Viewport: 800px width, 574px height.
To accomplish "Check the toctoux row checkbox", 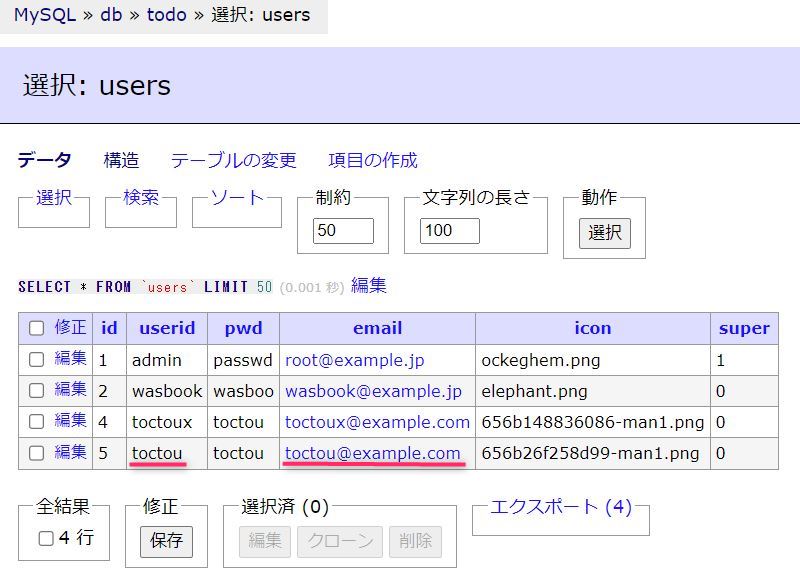I will click(x=36, y=422).
